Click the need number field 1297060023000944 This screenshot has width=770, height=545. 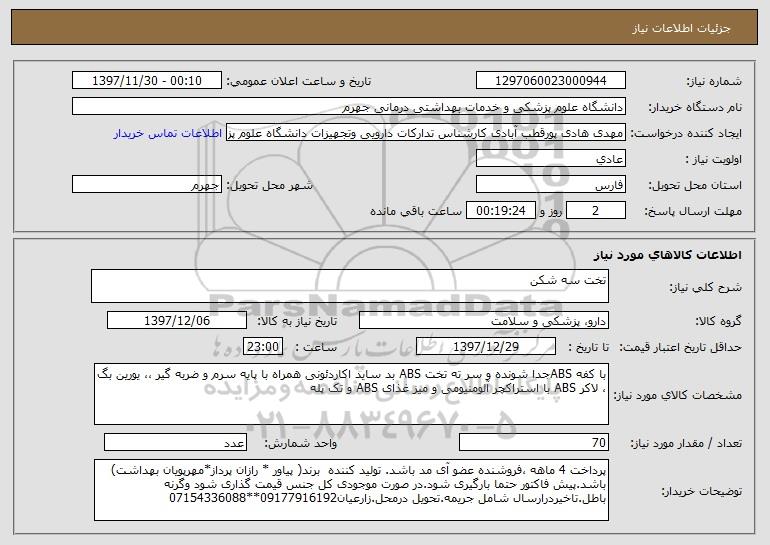[550, 80]
